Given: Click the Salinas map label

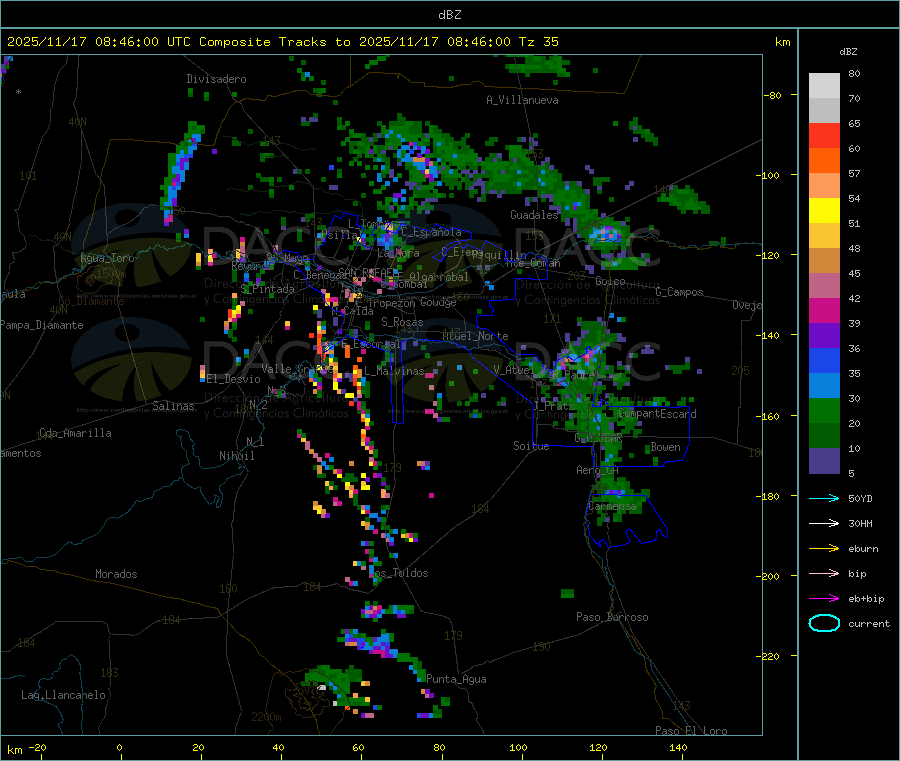Looking at the screenshot, I should point(173,406).
